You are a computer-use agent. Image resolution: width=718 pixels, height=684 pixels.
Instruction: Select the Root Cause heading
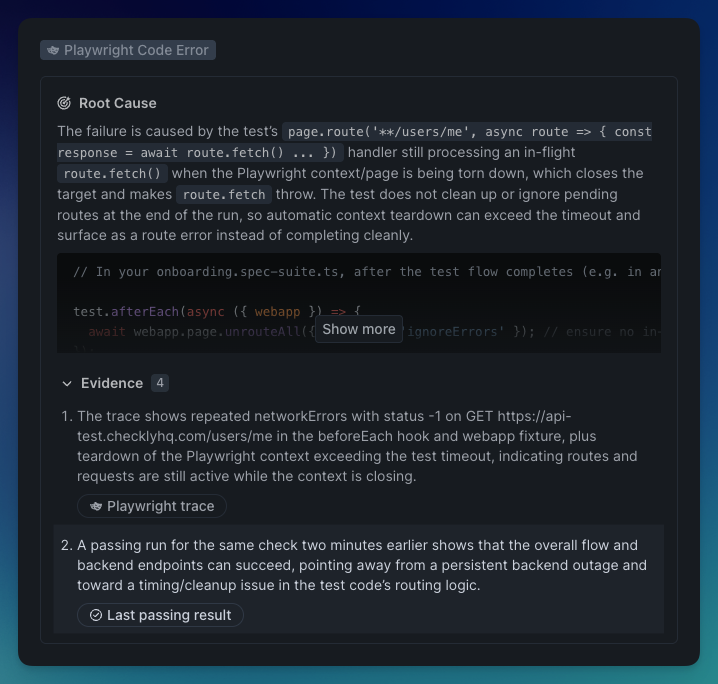pos(118,103)
